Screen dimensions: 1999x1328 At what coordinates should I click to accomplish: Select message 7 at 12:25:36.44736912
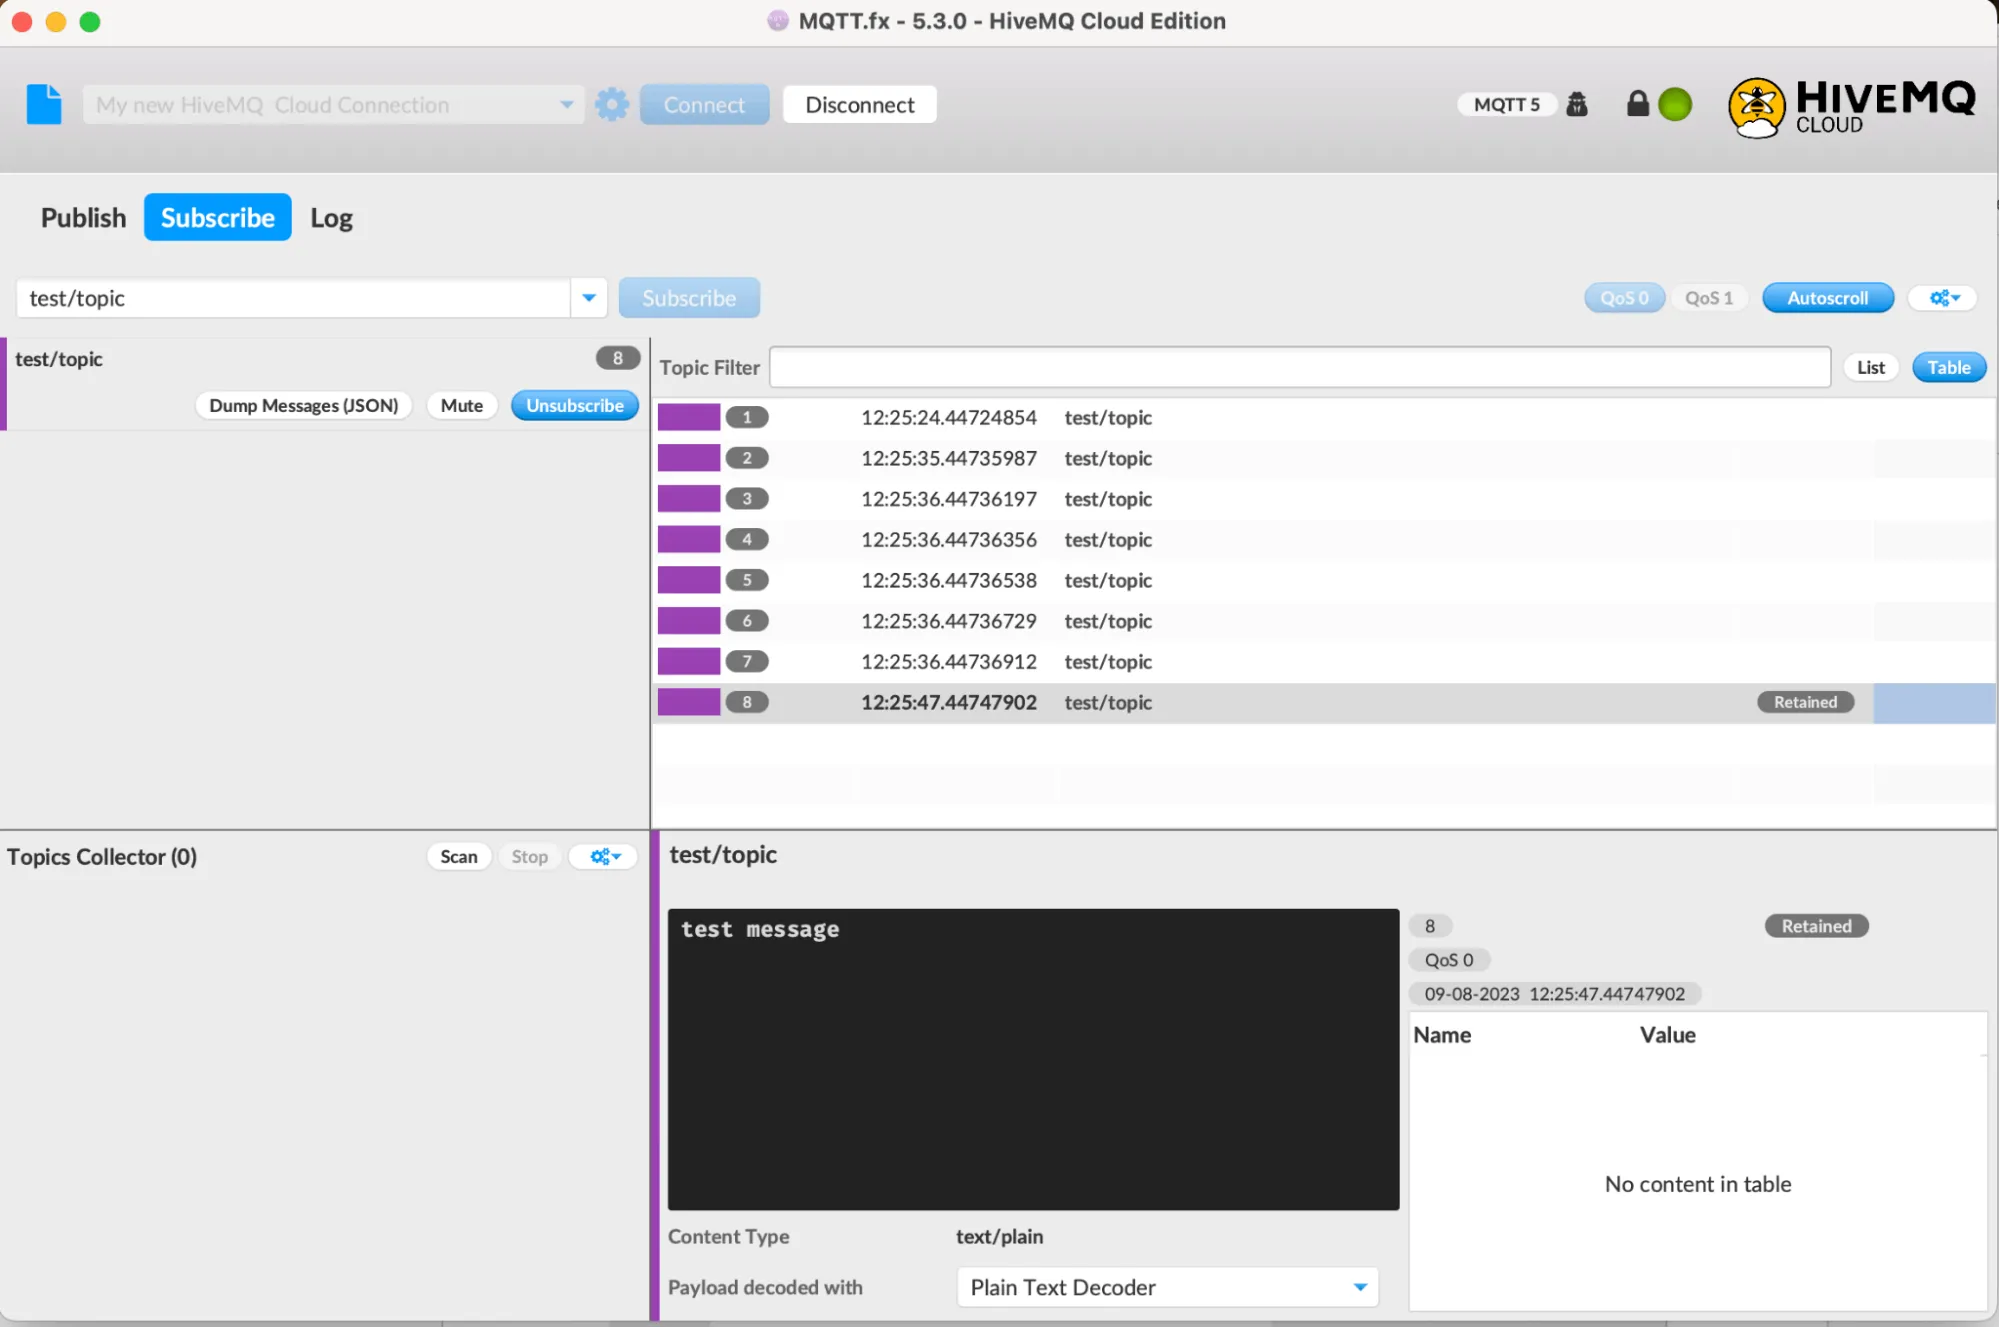click(1324, 662)
